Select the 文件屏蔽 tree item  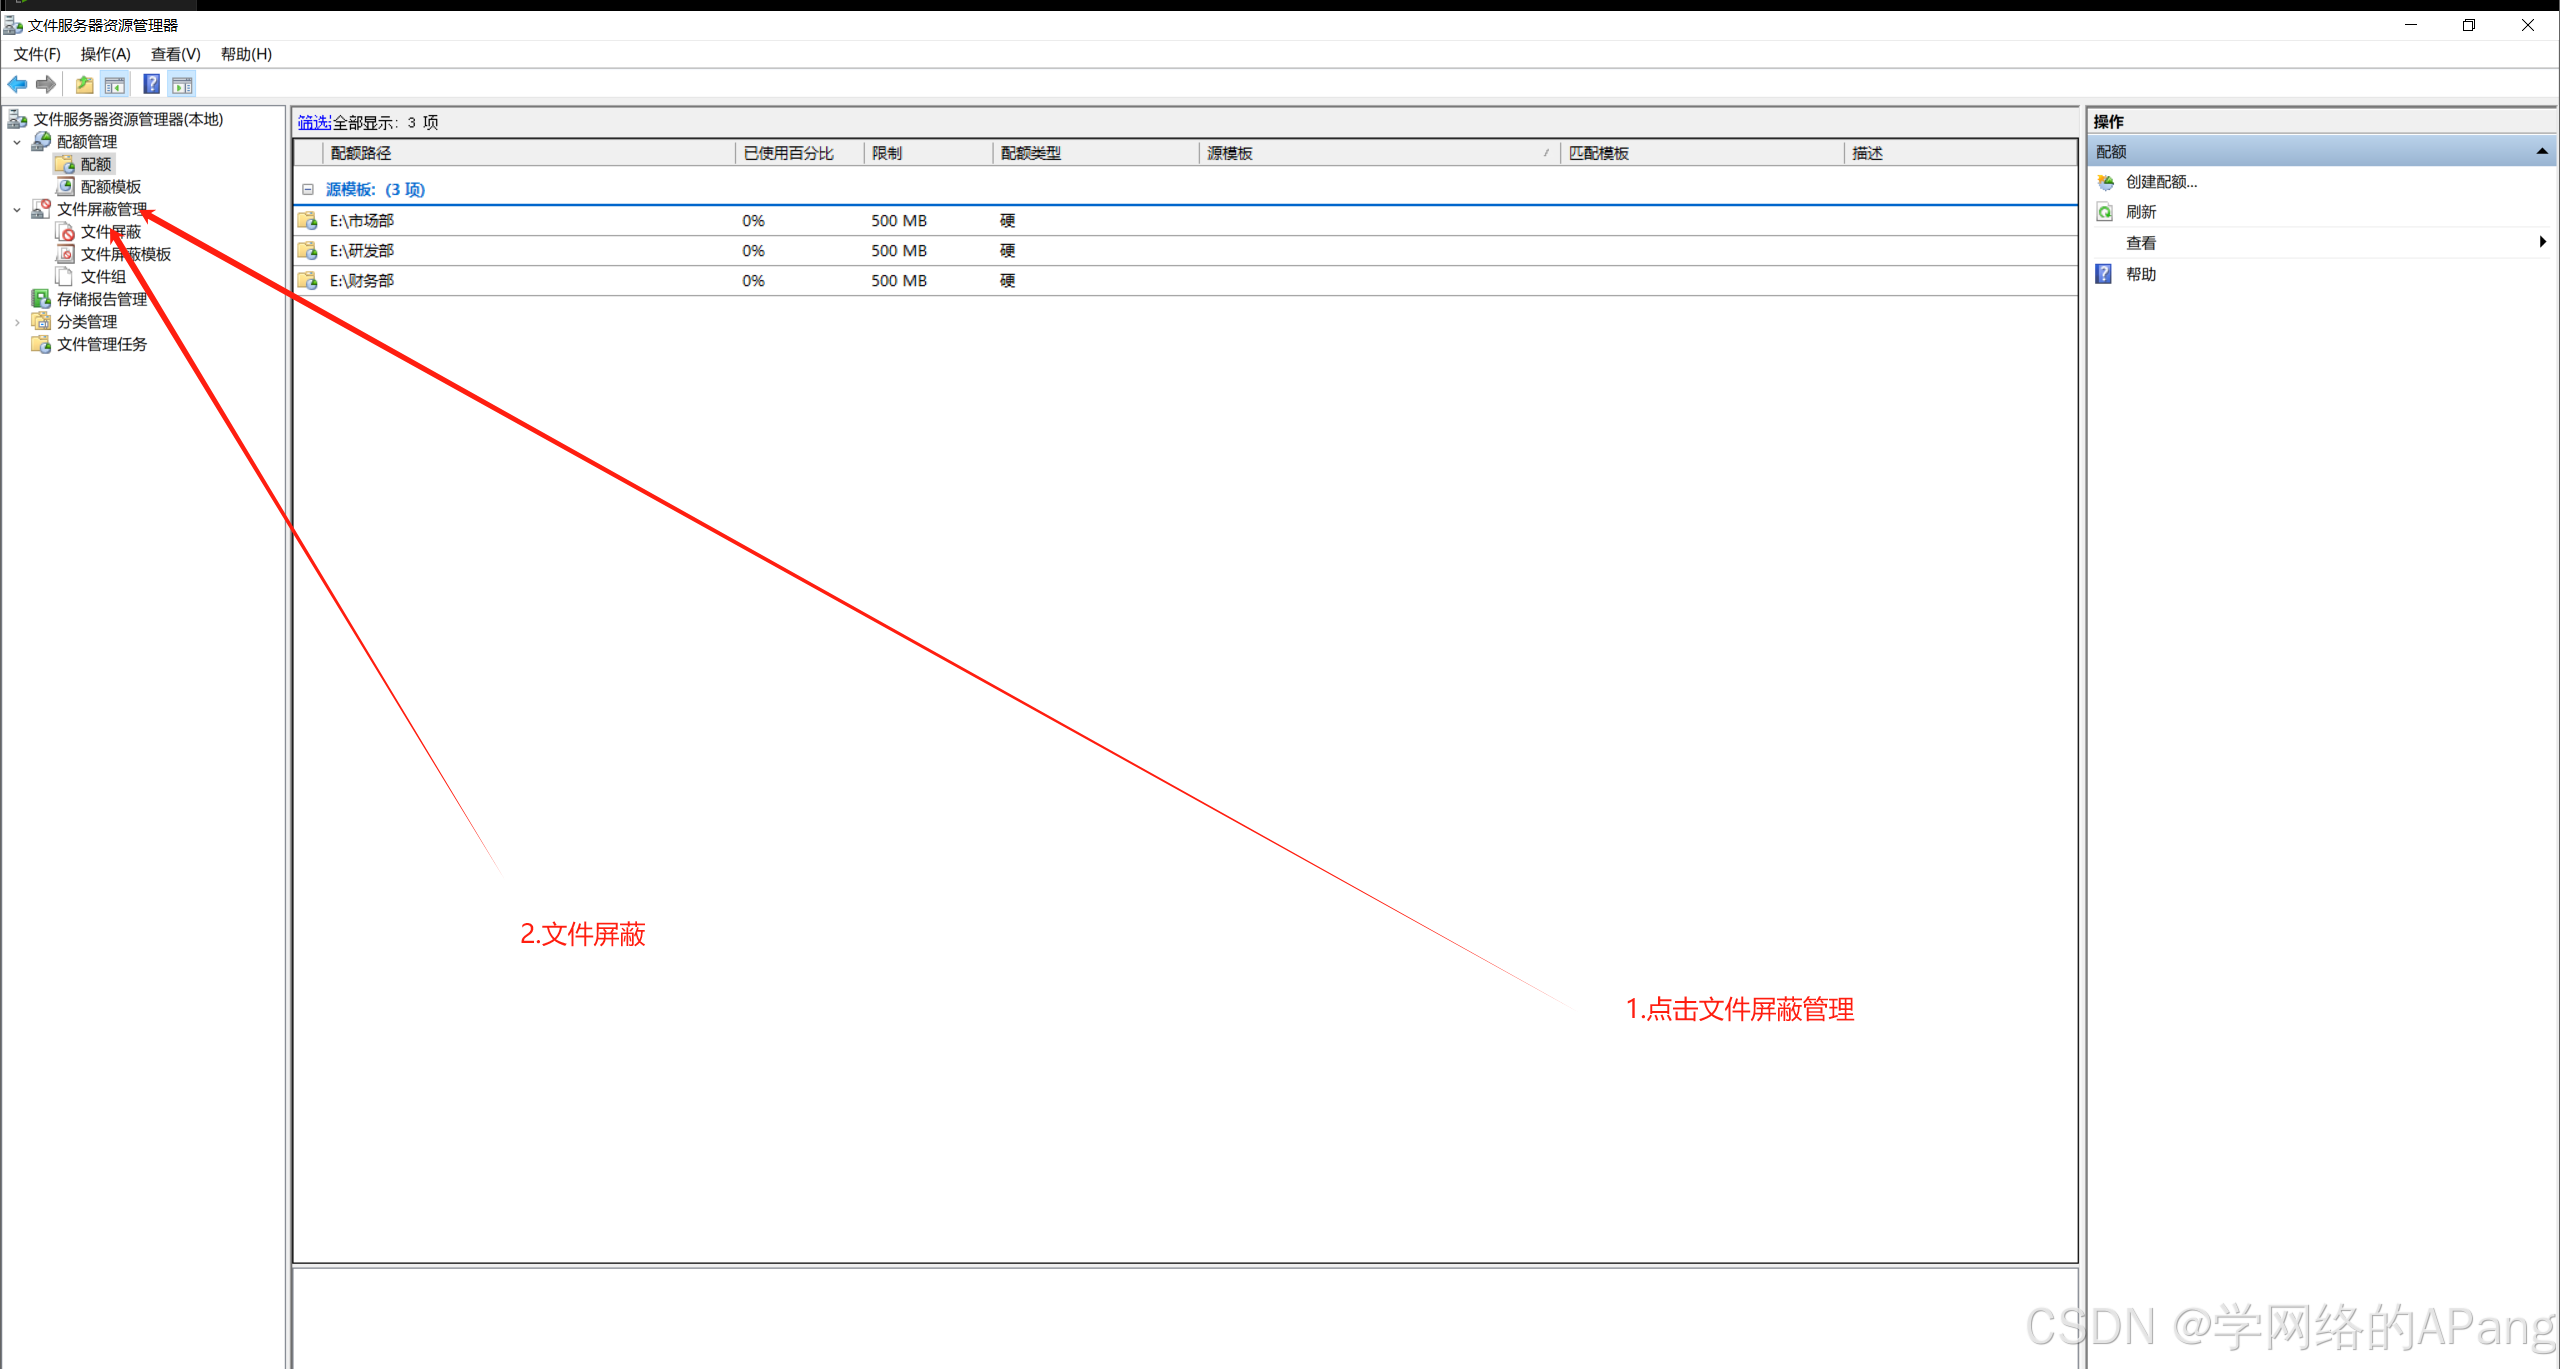tap(110, 232)
